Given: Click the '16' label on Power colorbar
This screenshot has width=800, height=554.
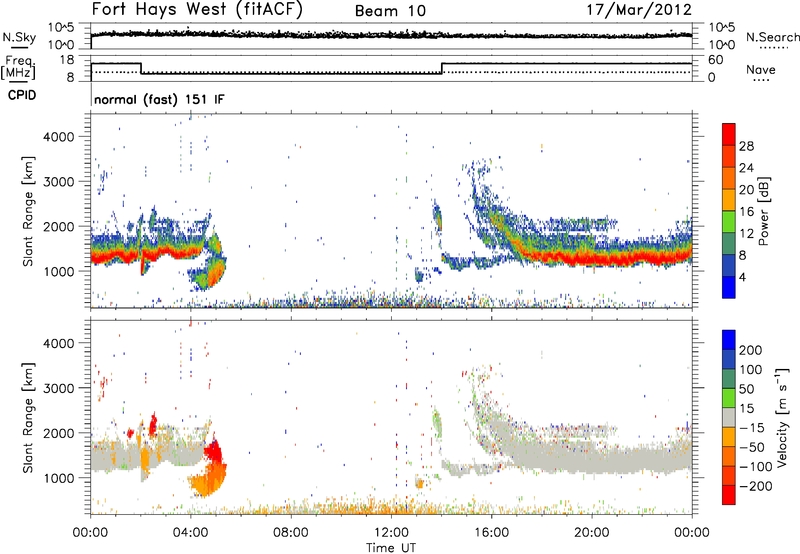Looking at the screenshot, I should click(x=746, y=212).
